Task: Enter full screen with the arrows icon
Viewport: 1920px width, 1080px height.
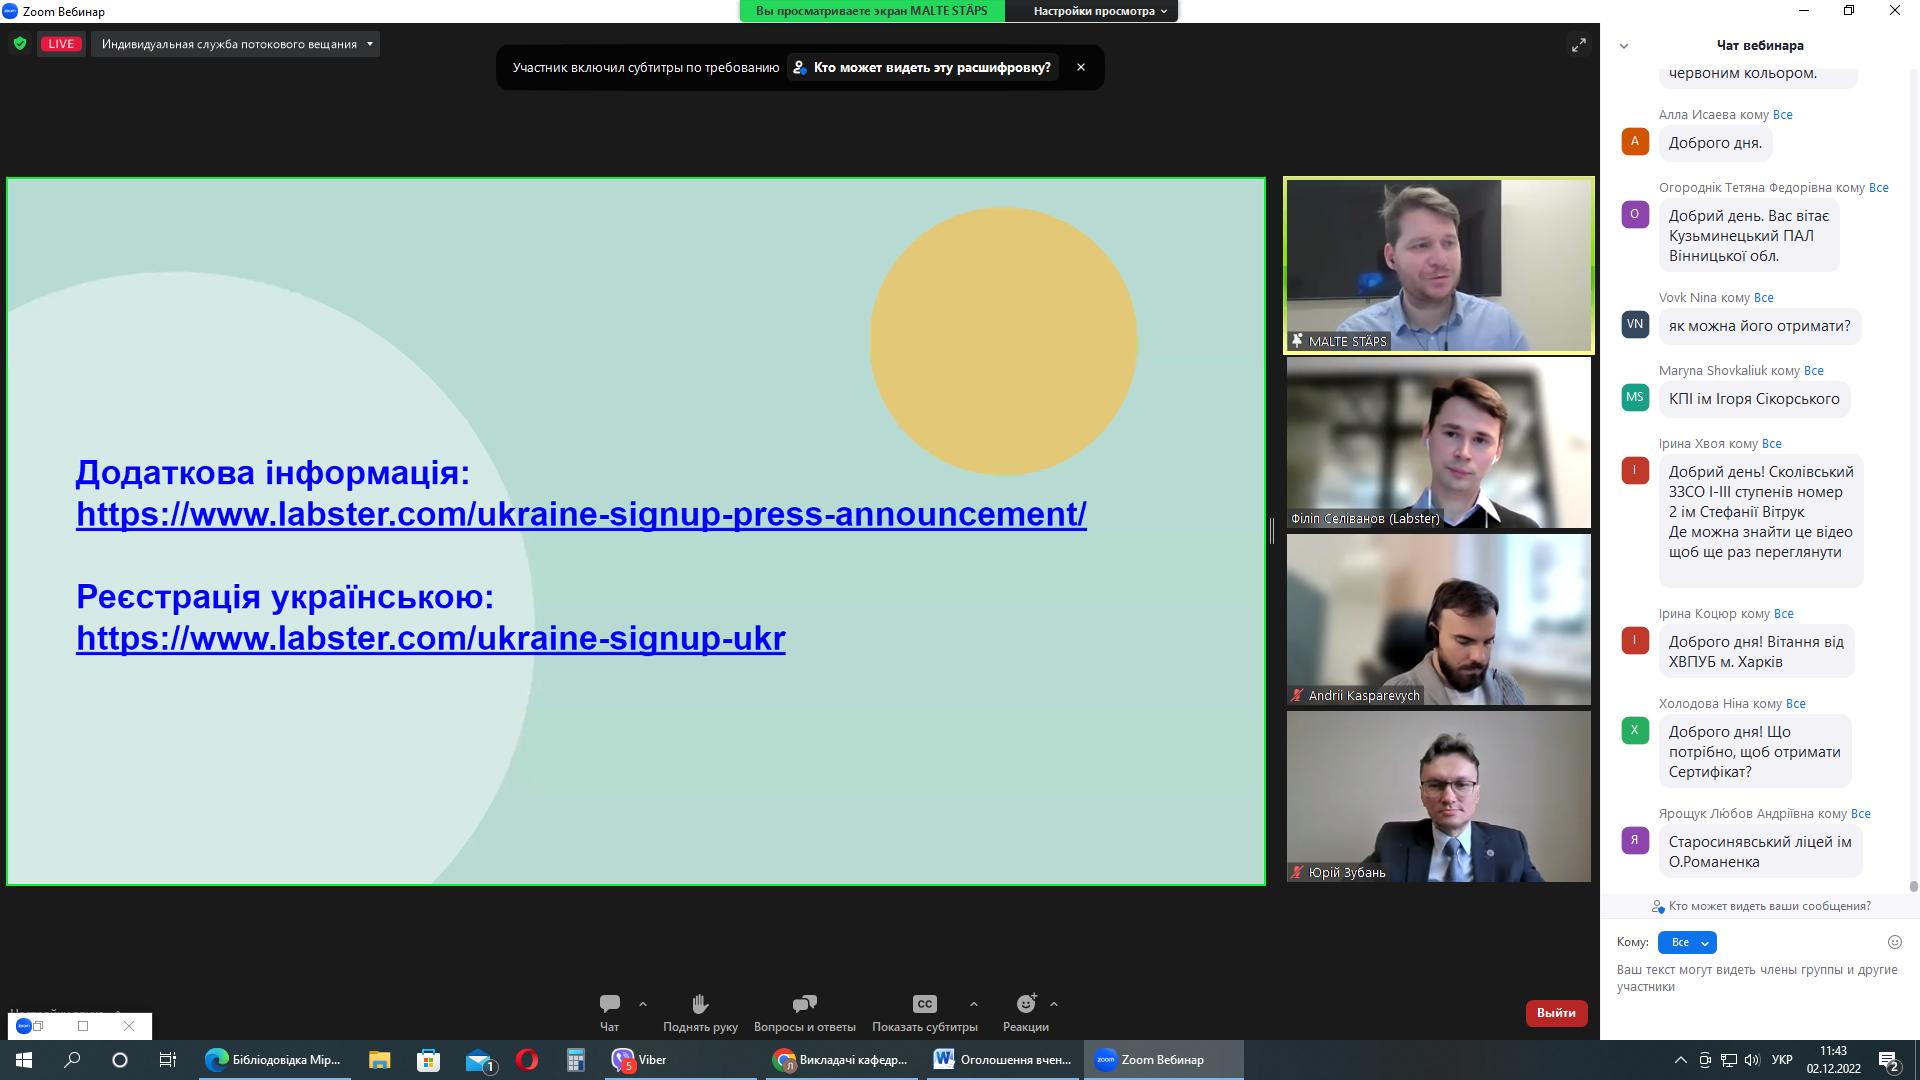Action: [1579, 45]
